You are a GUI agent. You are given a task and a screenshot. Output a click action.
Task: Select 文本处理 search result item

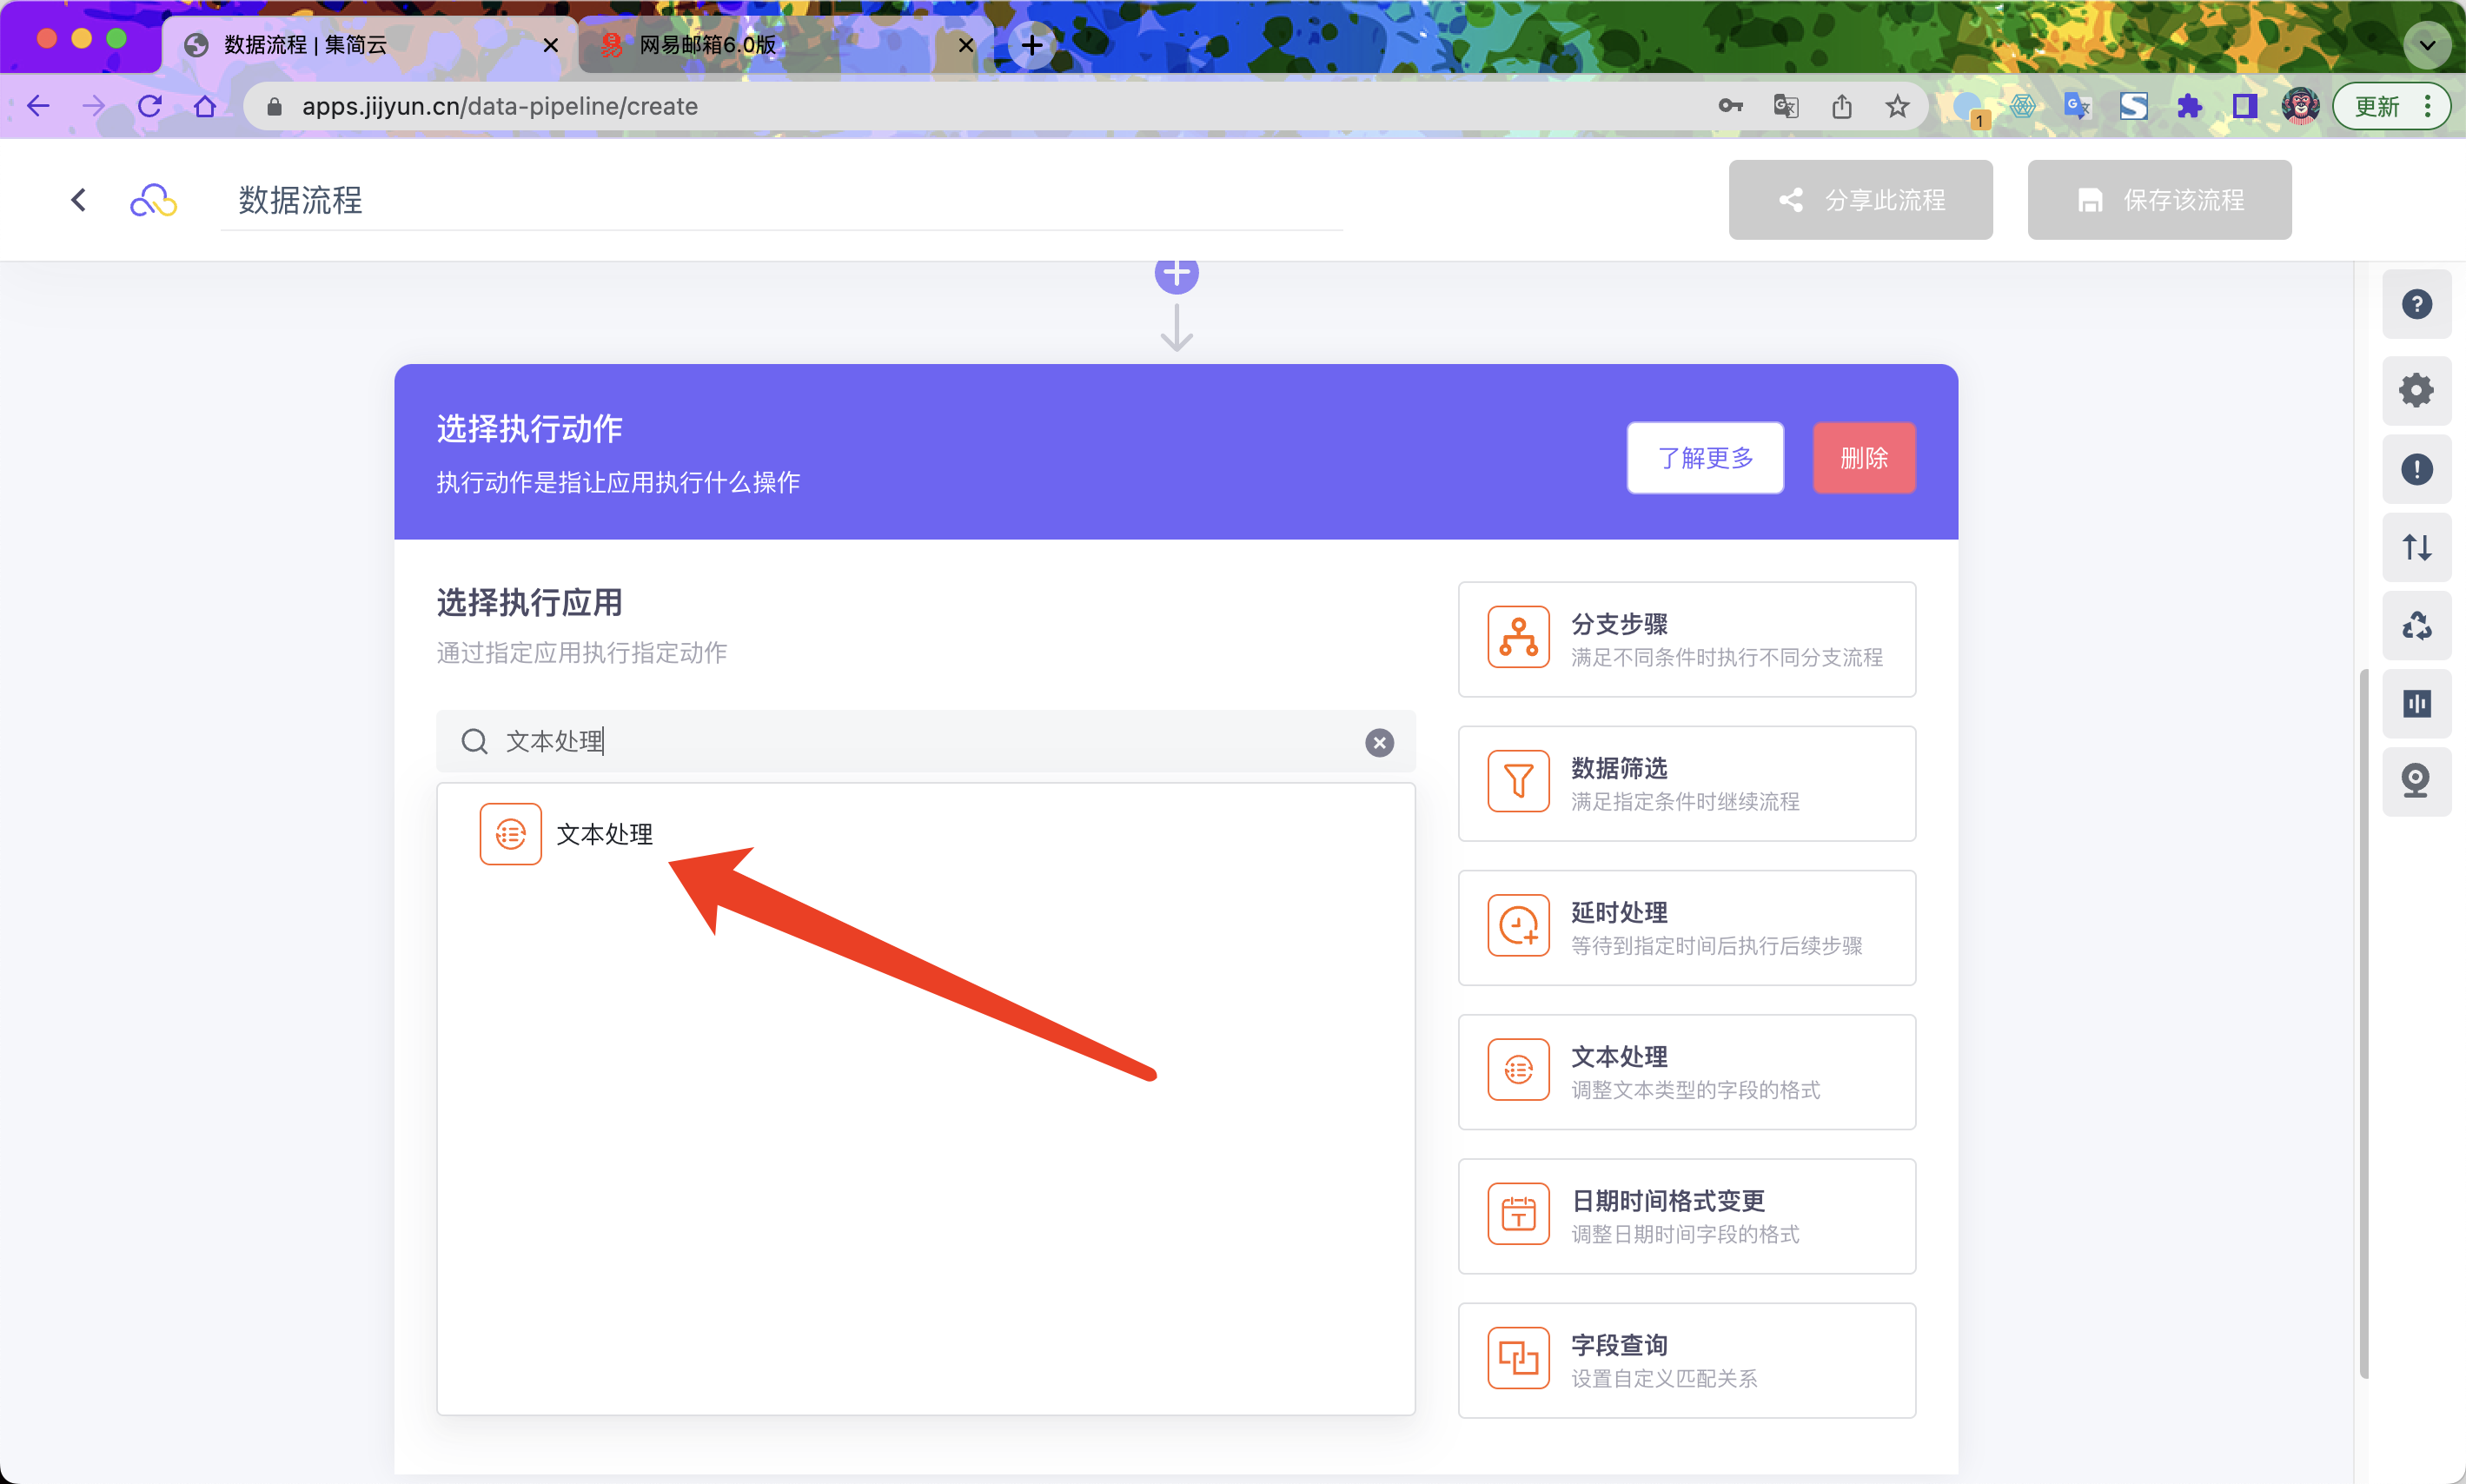pos(603,834)
